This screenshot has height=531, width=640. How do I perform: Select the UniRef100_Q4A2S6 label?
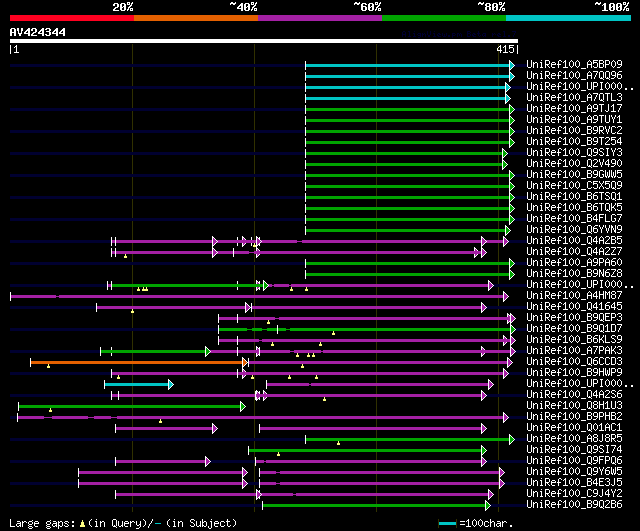pyautogui.click(x=574, y=395)
